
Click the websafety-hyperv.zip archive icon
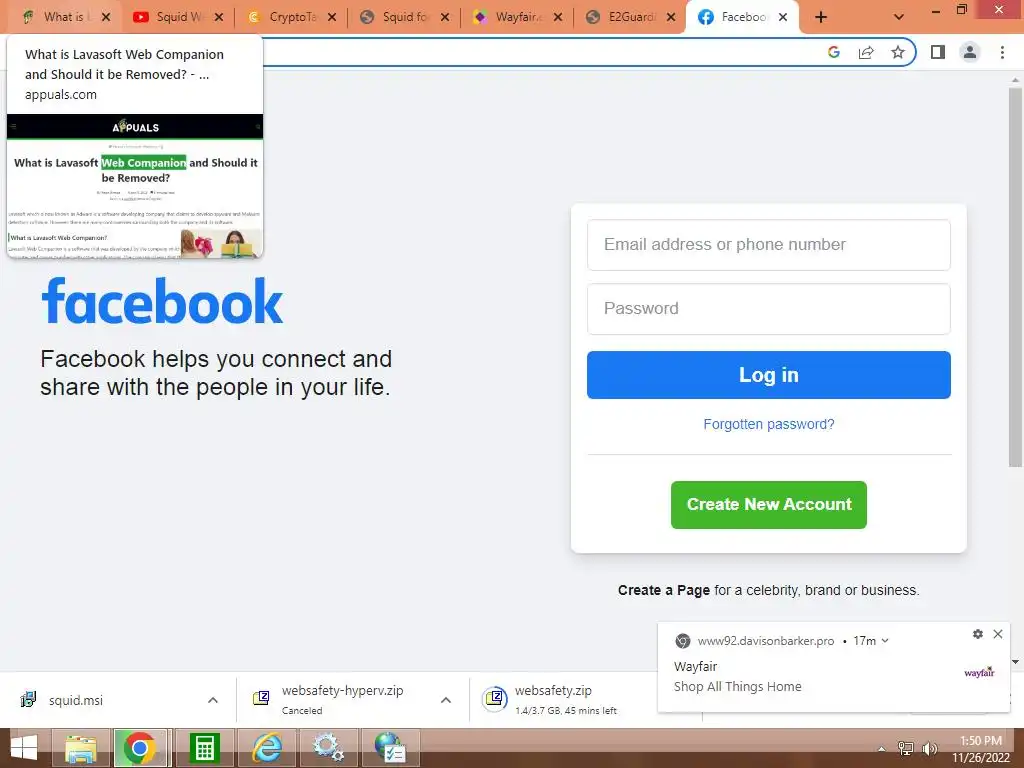pyautogui.click(x=261, y=698)
